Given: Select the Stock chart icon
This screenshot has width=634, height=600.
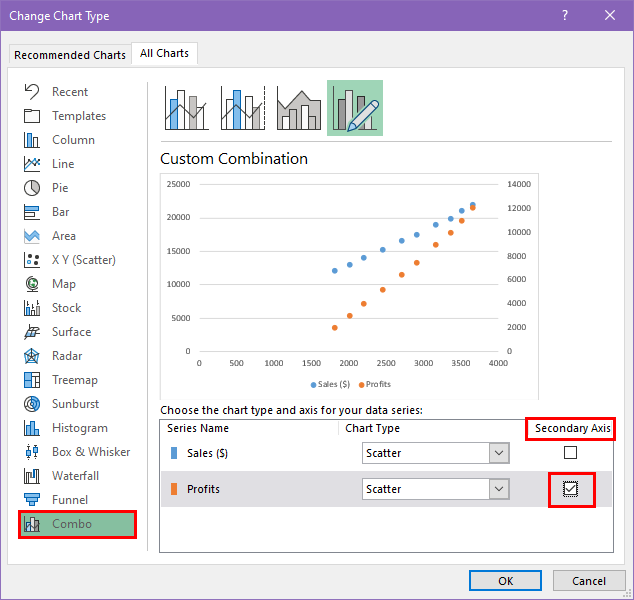Looking at the screenshot, I should point(32,308).
